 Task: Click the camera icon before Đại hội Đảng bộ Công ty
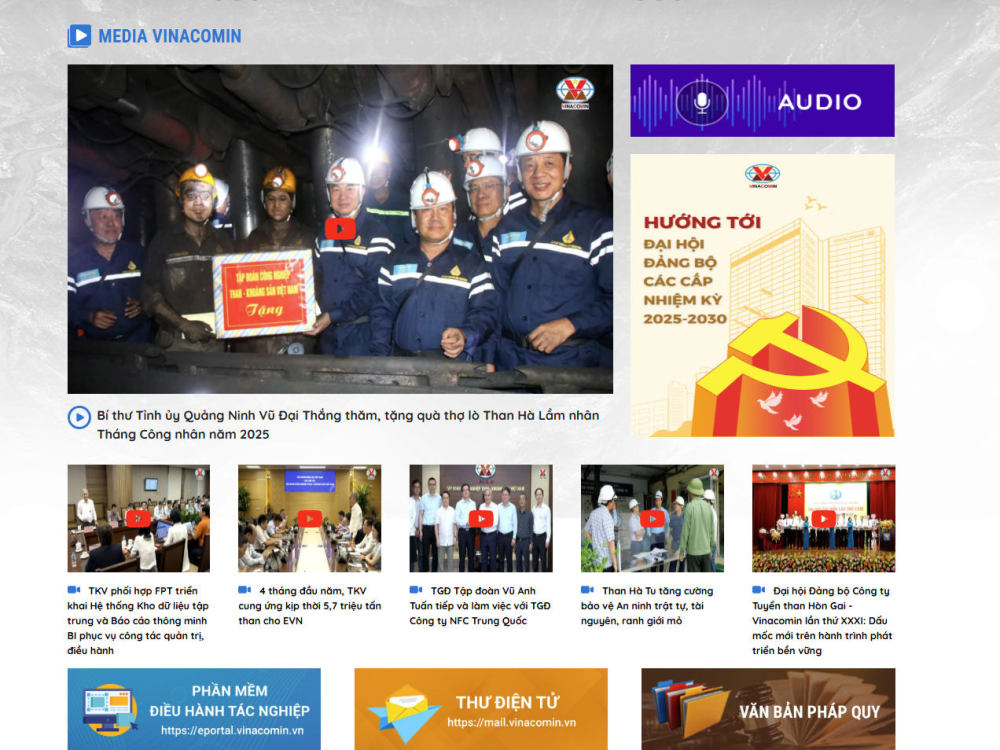(x=758, y=590)
